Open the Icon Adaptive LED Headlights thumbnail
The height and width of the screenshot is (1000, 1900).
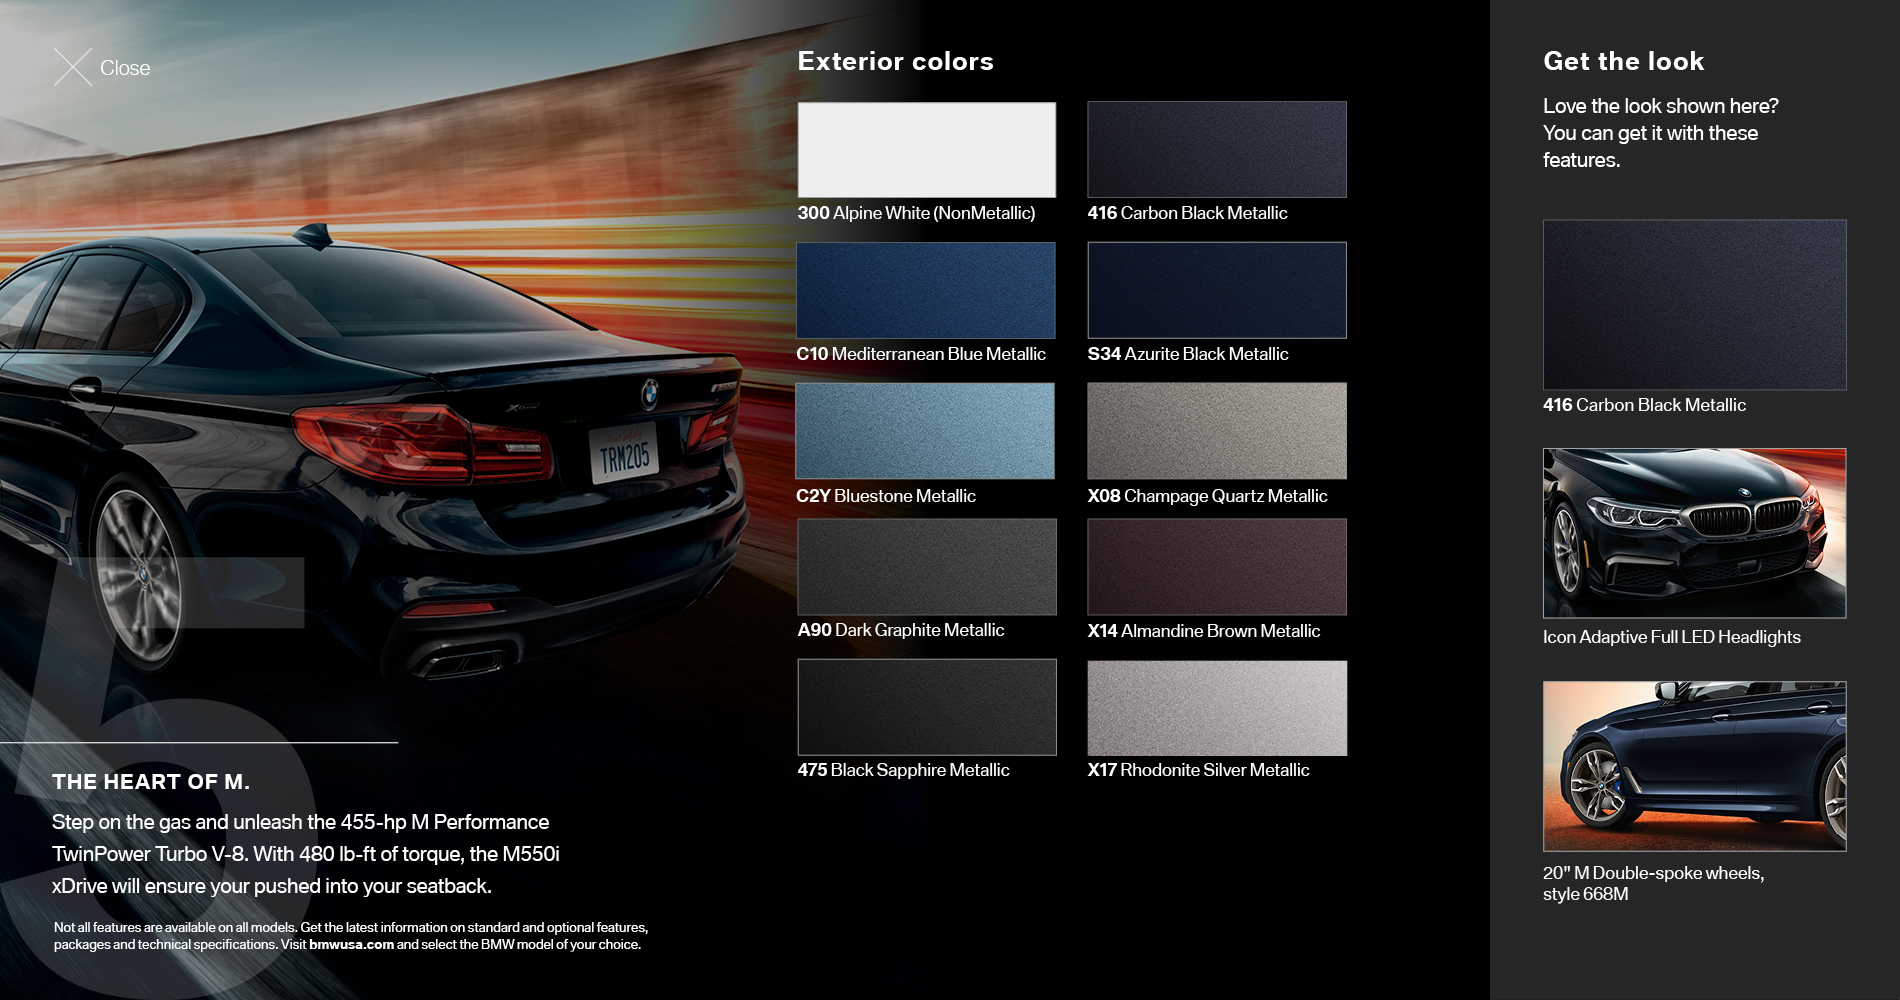[x=1694, y=533]
